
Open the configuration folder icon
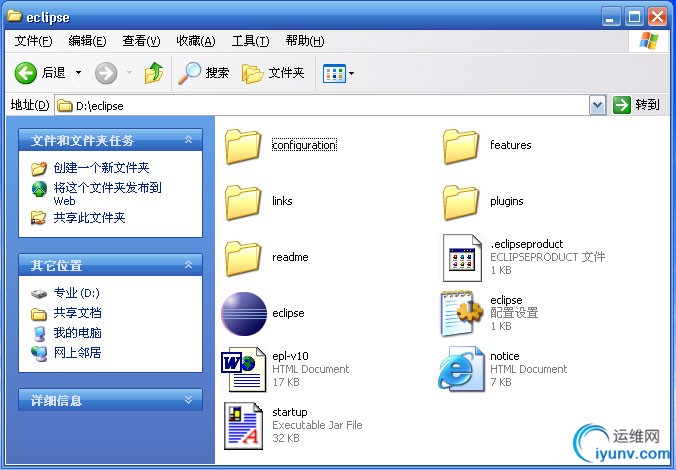243,146
